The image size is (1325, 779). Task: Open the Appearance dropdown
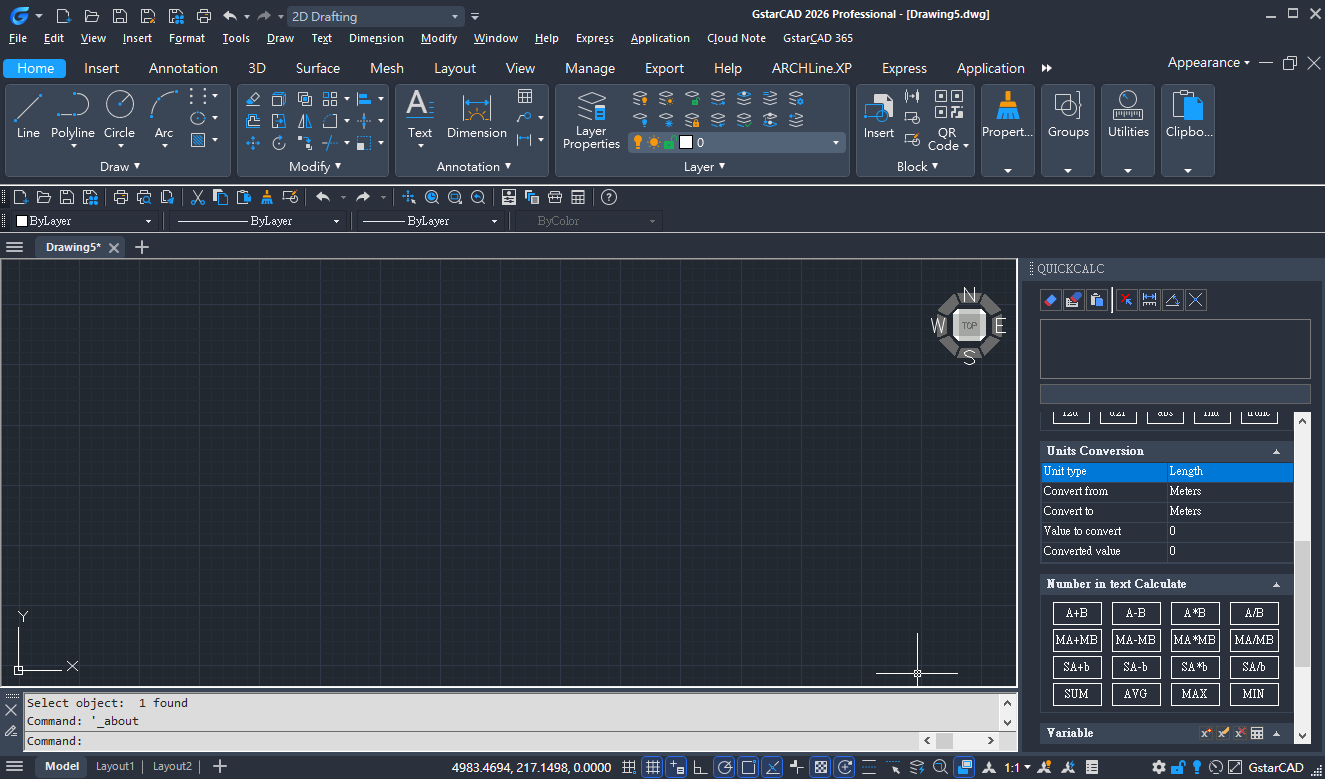click(1209, 62)
